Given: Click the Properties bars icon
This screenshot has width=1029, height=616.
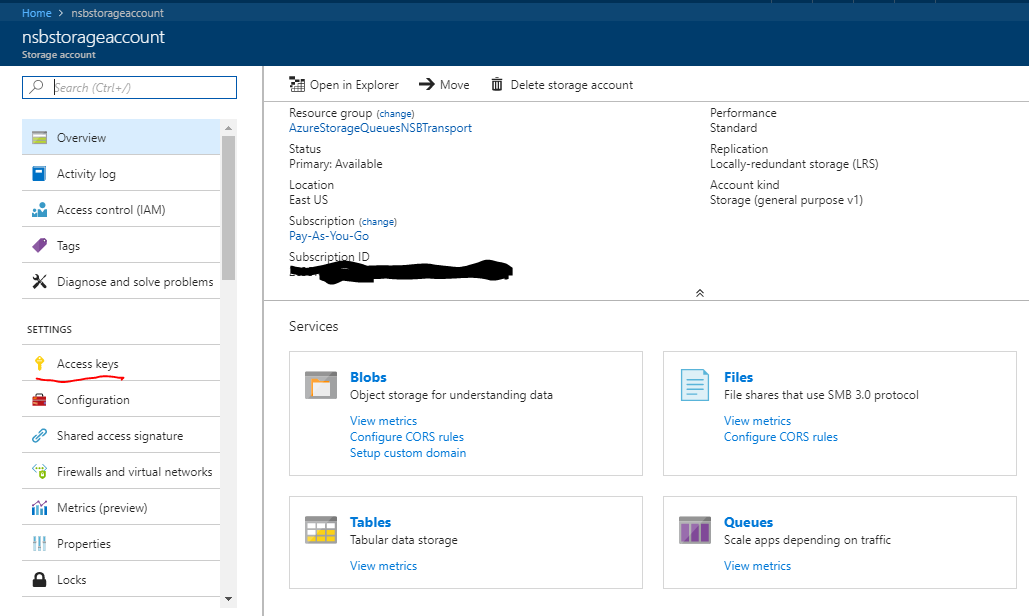Looking at the screenshot, I should pyautogui.click(x=39, y=543).
